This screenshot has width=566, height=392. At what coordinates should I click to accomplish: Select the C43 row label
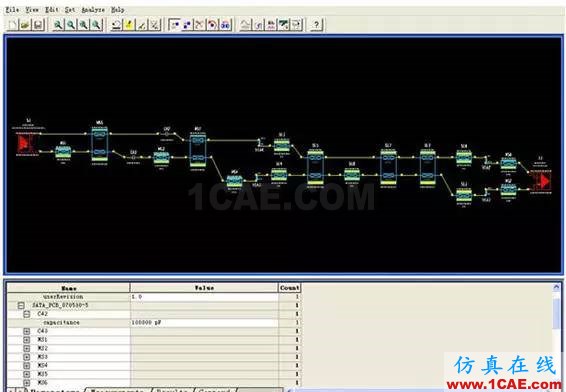click(x=42, y=331)
